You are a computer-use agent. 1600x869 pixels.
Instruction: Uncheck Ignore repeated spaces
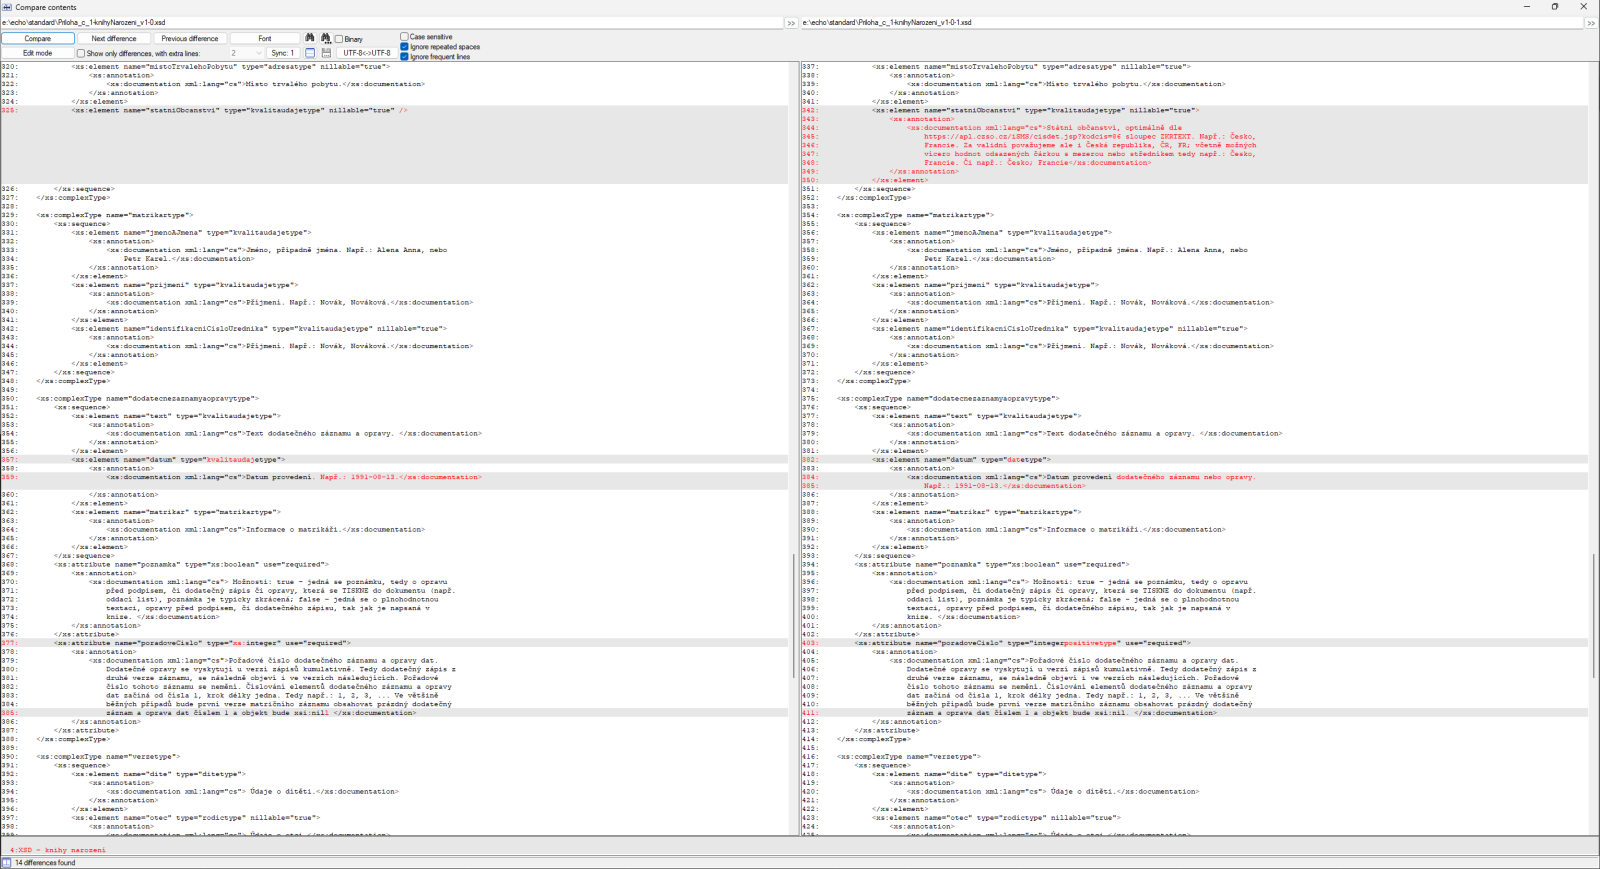(x=404, y=46)
